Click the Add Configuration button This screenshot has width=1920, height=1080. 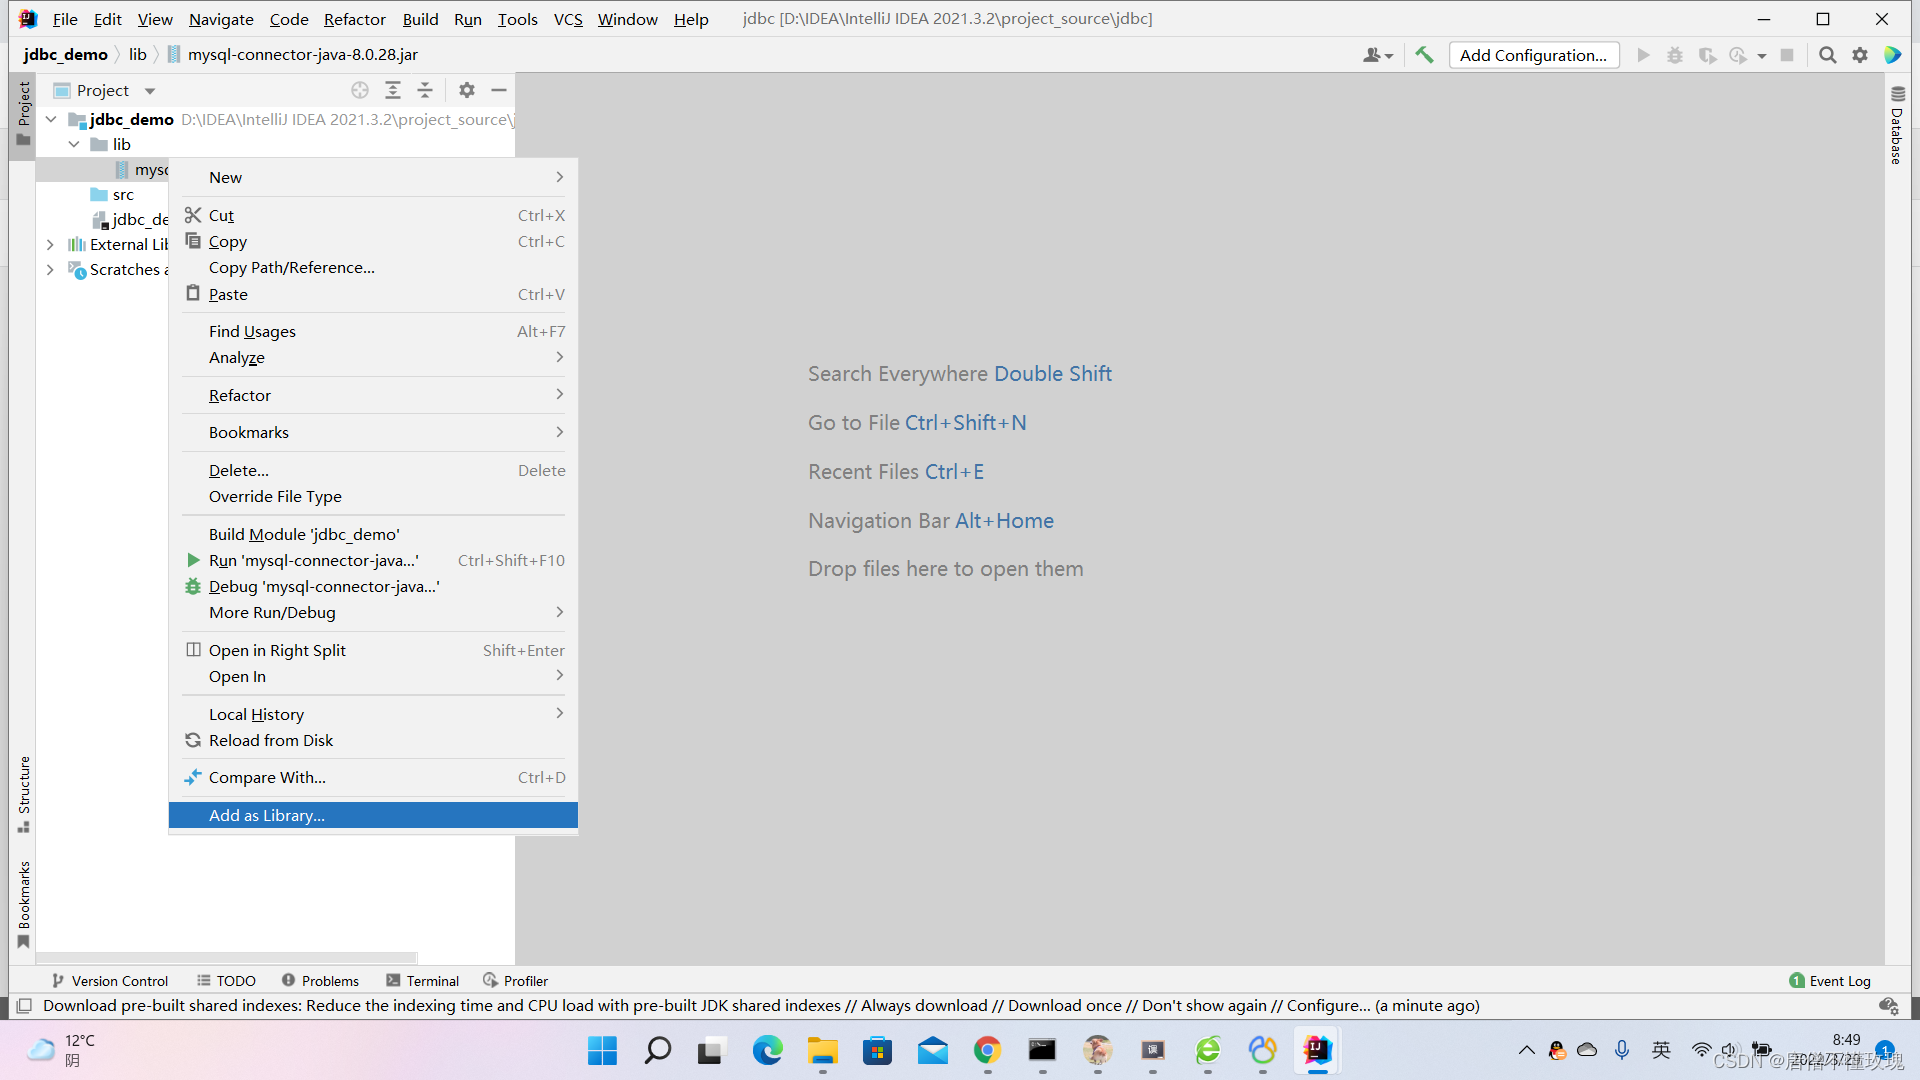pos(1533,55)
